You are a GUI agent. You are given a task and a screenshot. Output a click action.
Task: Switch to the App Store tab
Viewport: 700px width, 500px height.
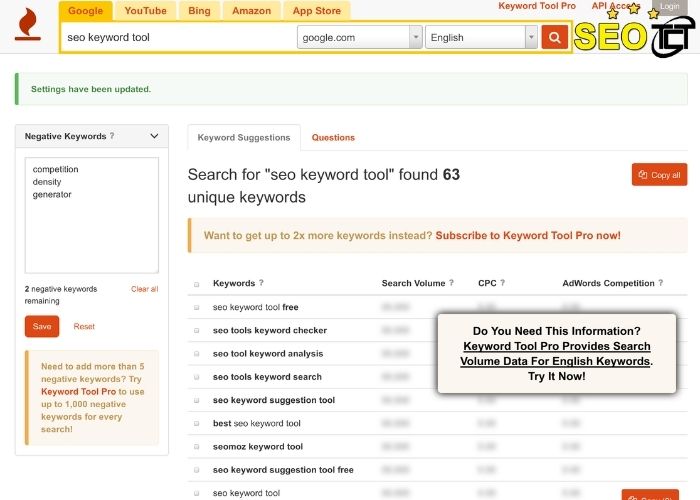[x=317, y=11]
